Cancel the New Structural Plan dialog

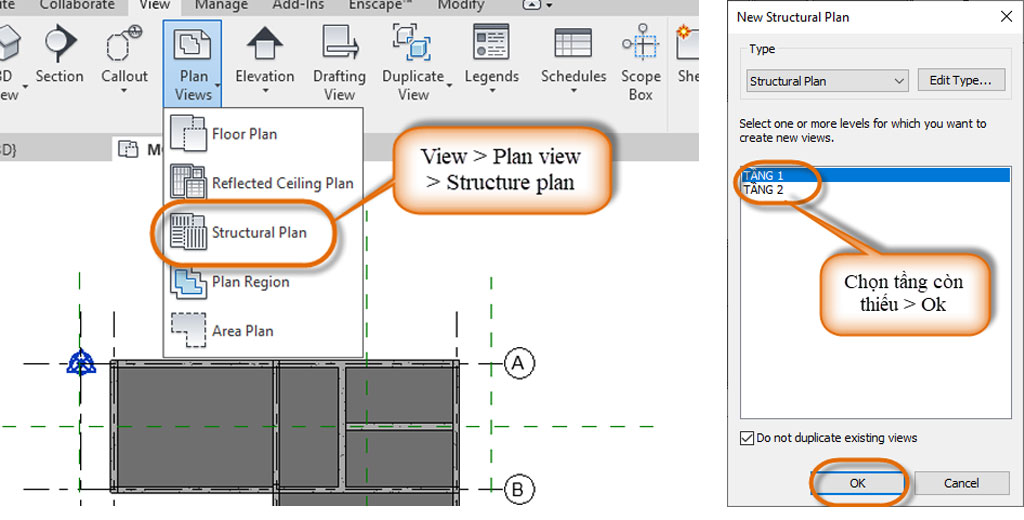tap(961, 483)
